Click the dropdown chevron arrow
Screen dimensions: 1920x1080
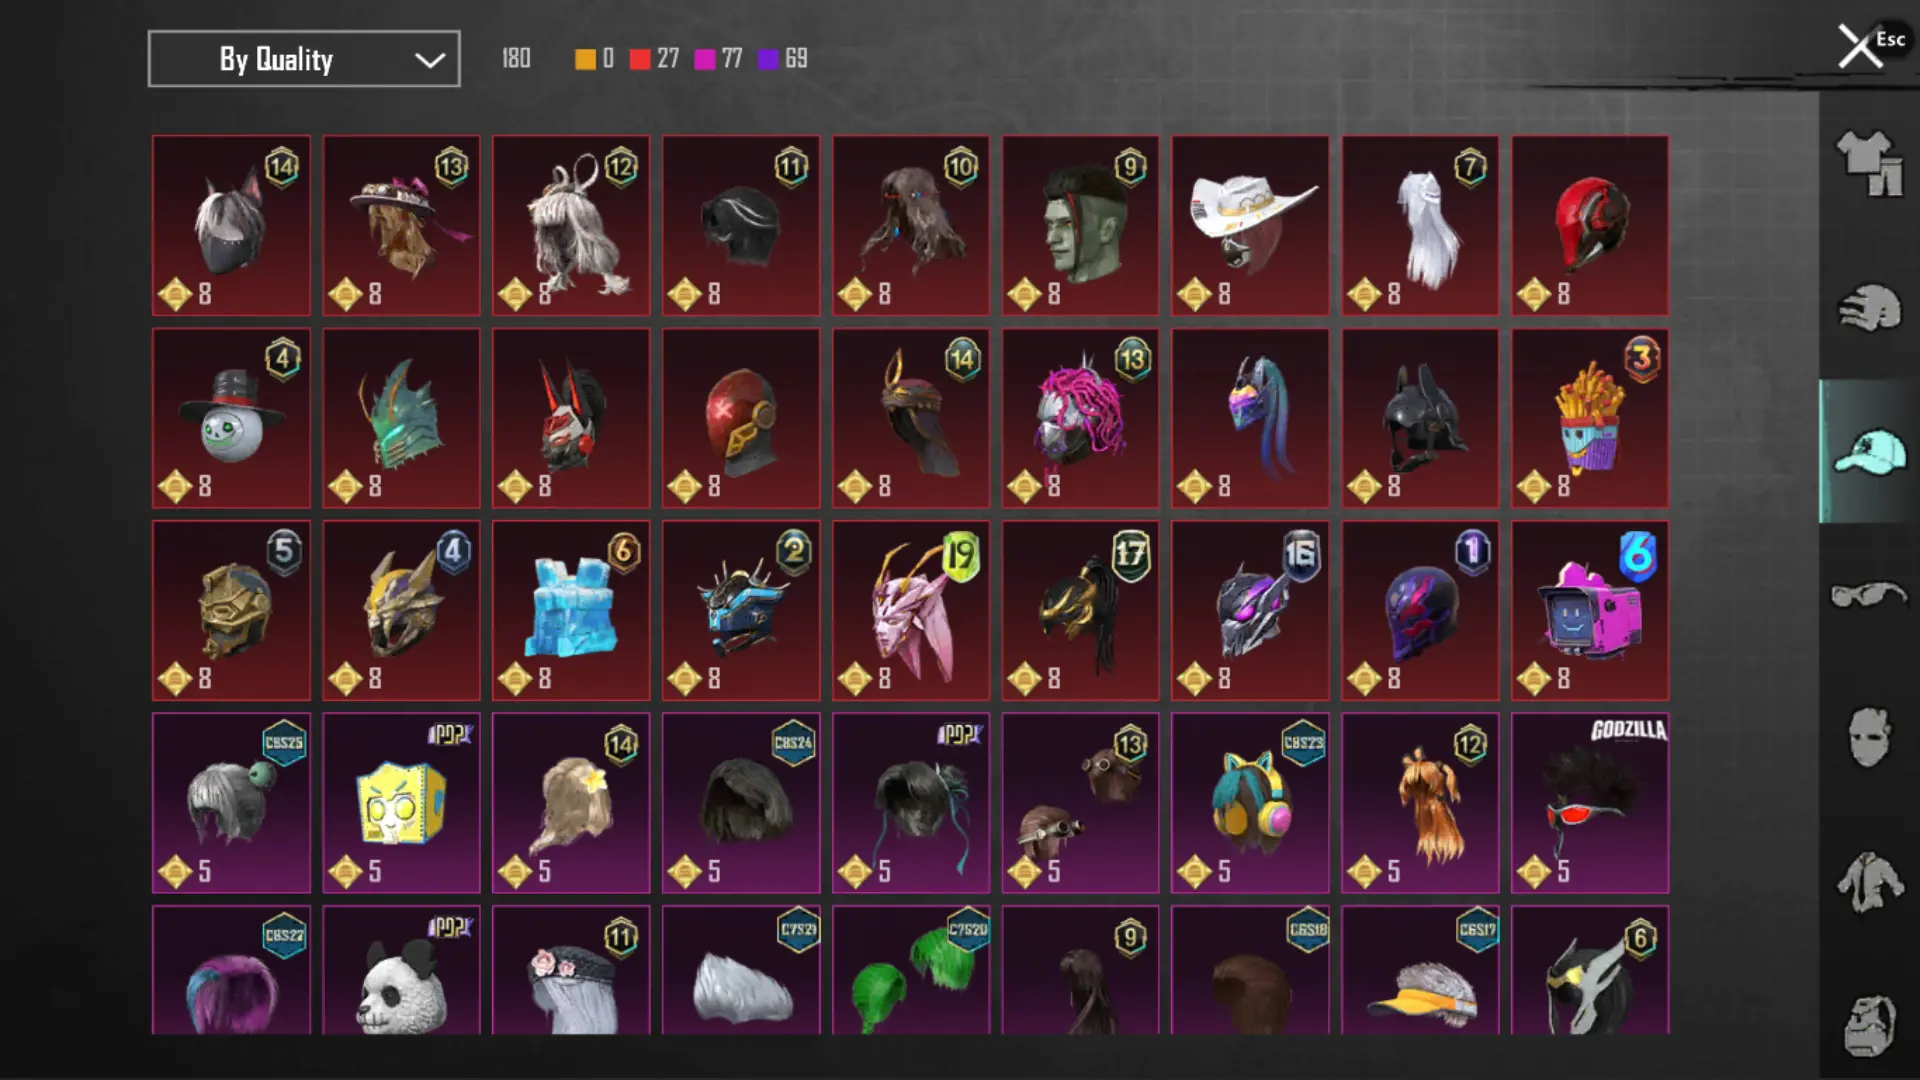(430, 60)
